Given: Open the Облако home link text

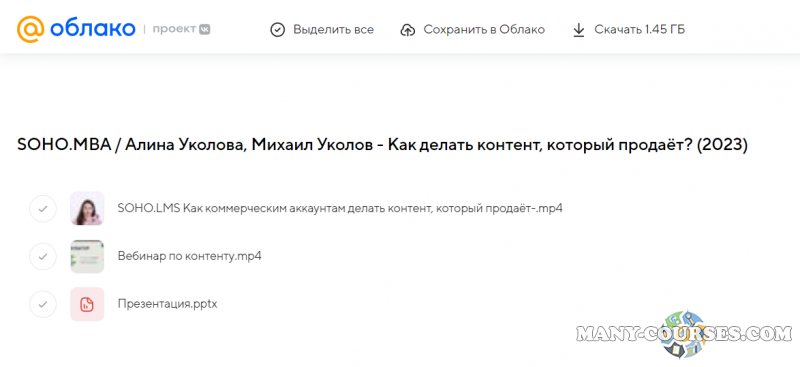Looking at the screenshot, I should pyautogui.click(x=92, y=29).
